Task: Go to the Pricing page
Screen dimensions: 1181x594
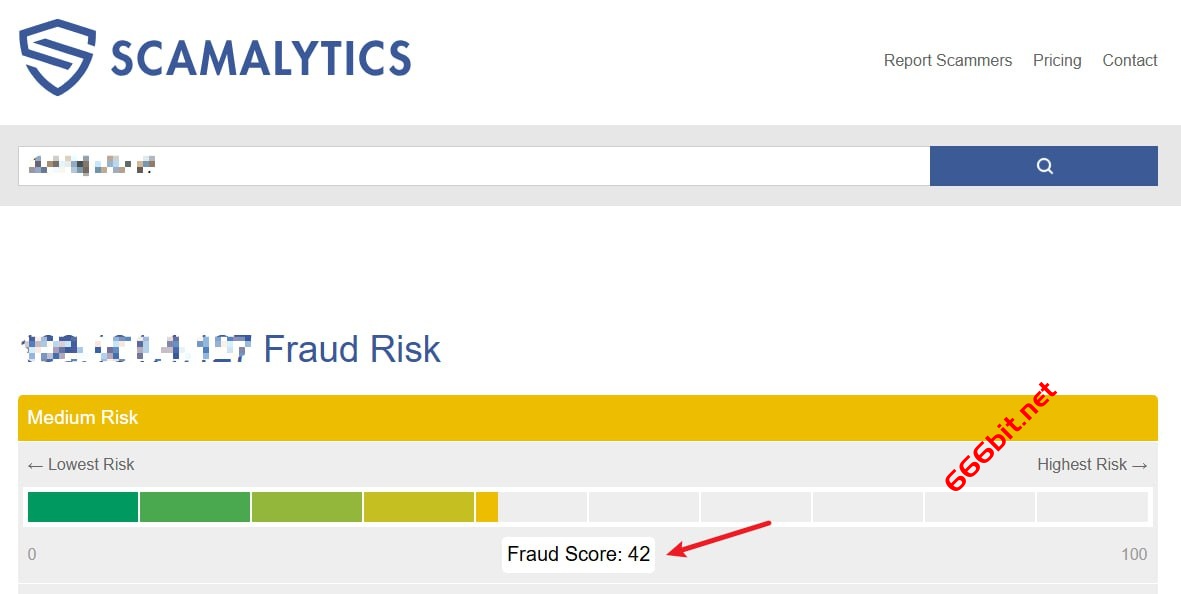Action: [x=1057, y=60]
